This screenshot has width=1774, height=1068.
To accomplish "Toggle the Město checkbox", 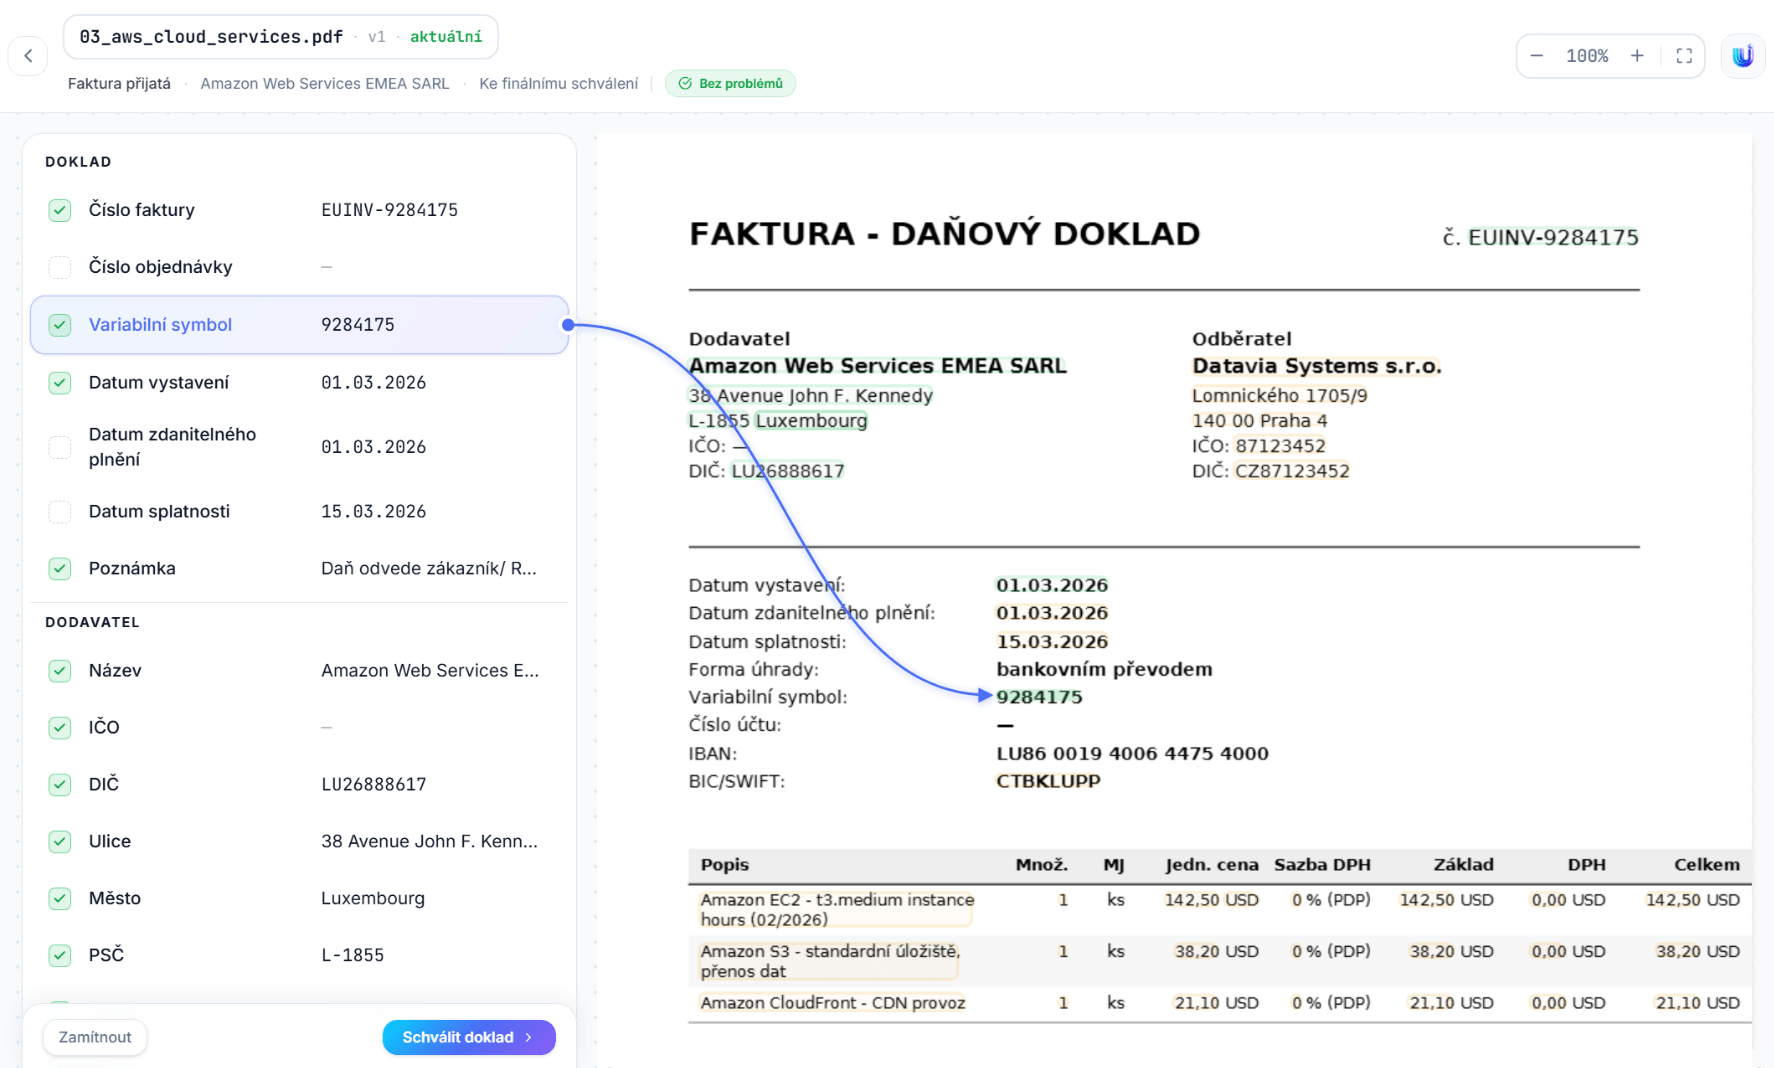I will 60,899.
